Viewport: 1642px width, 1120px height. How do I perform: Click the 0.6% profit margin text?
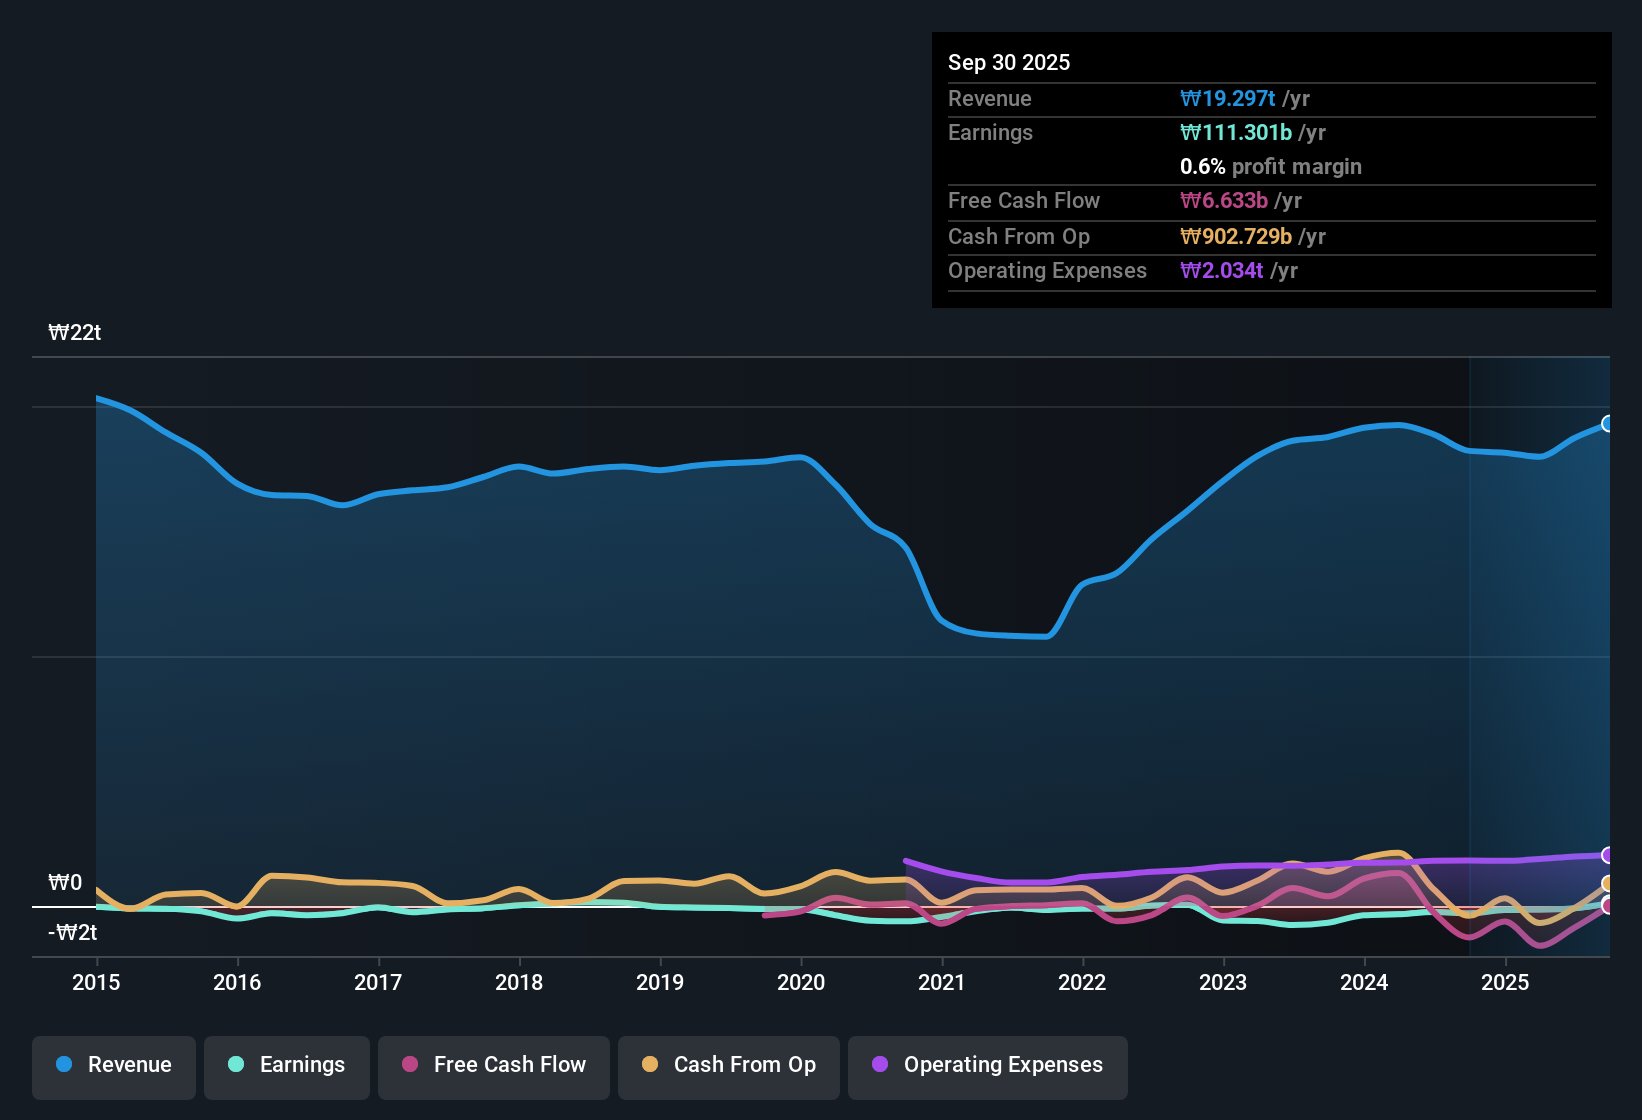[x=1270, y=167]
